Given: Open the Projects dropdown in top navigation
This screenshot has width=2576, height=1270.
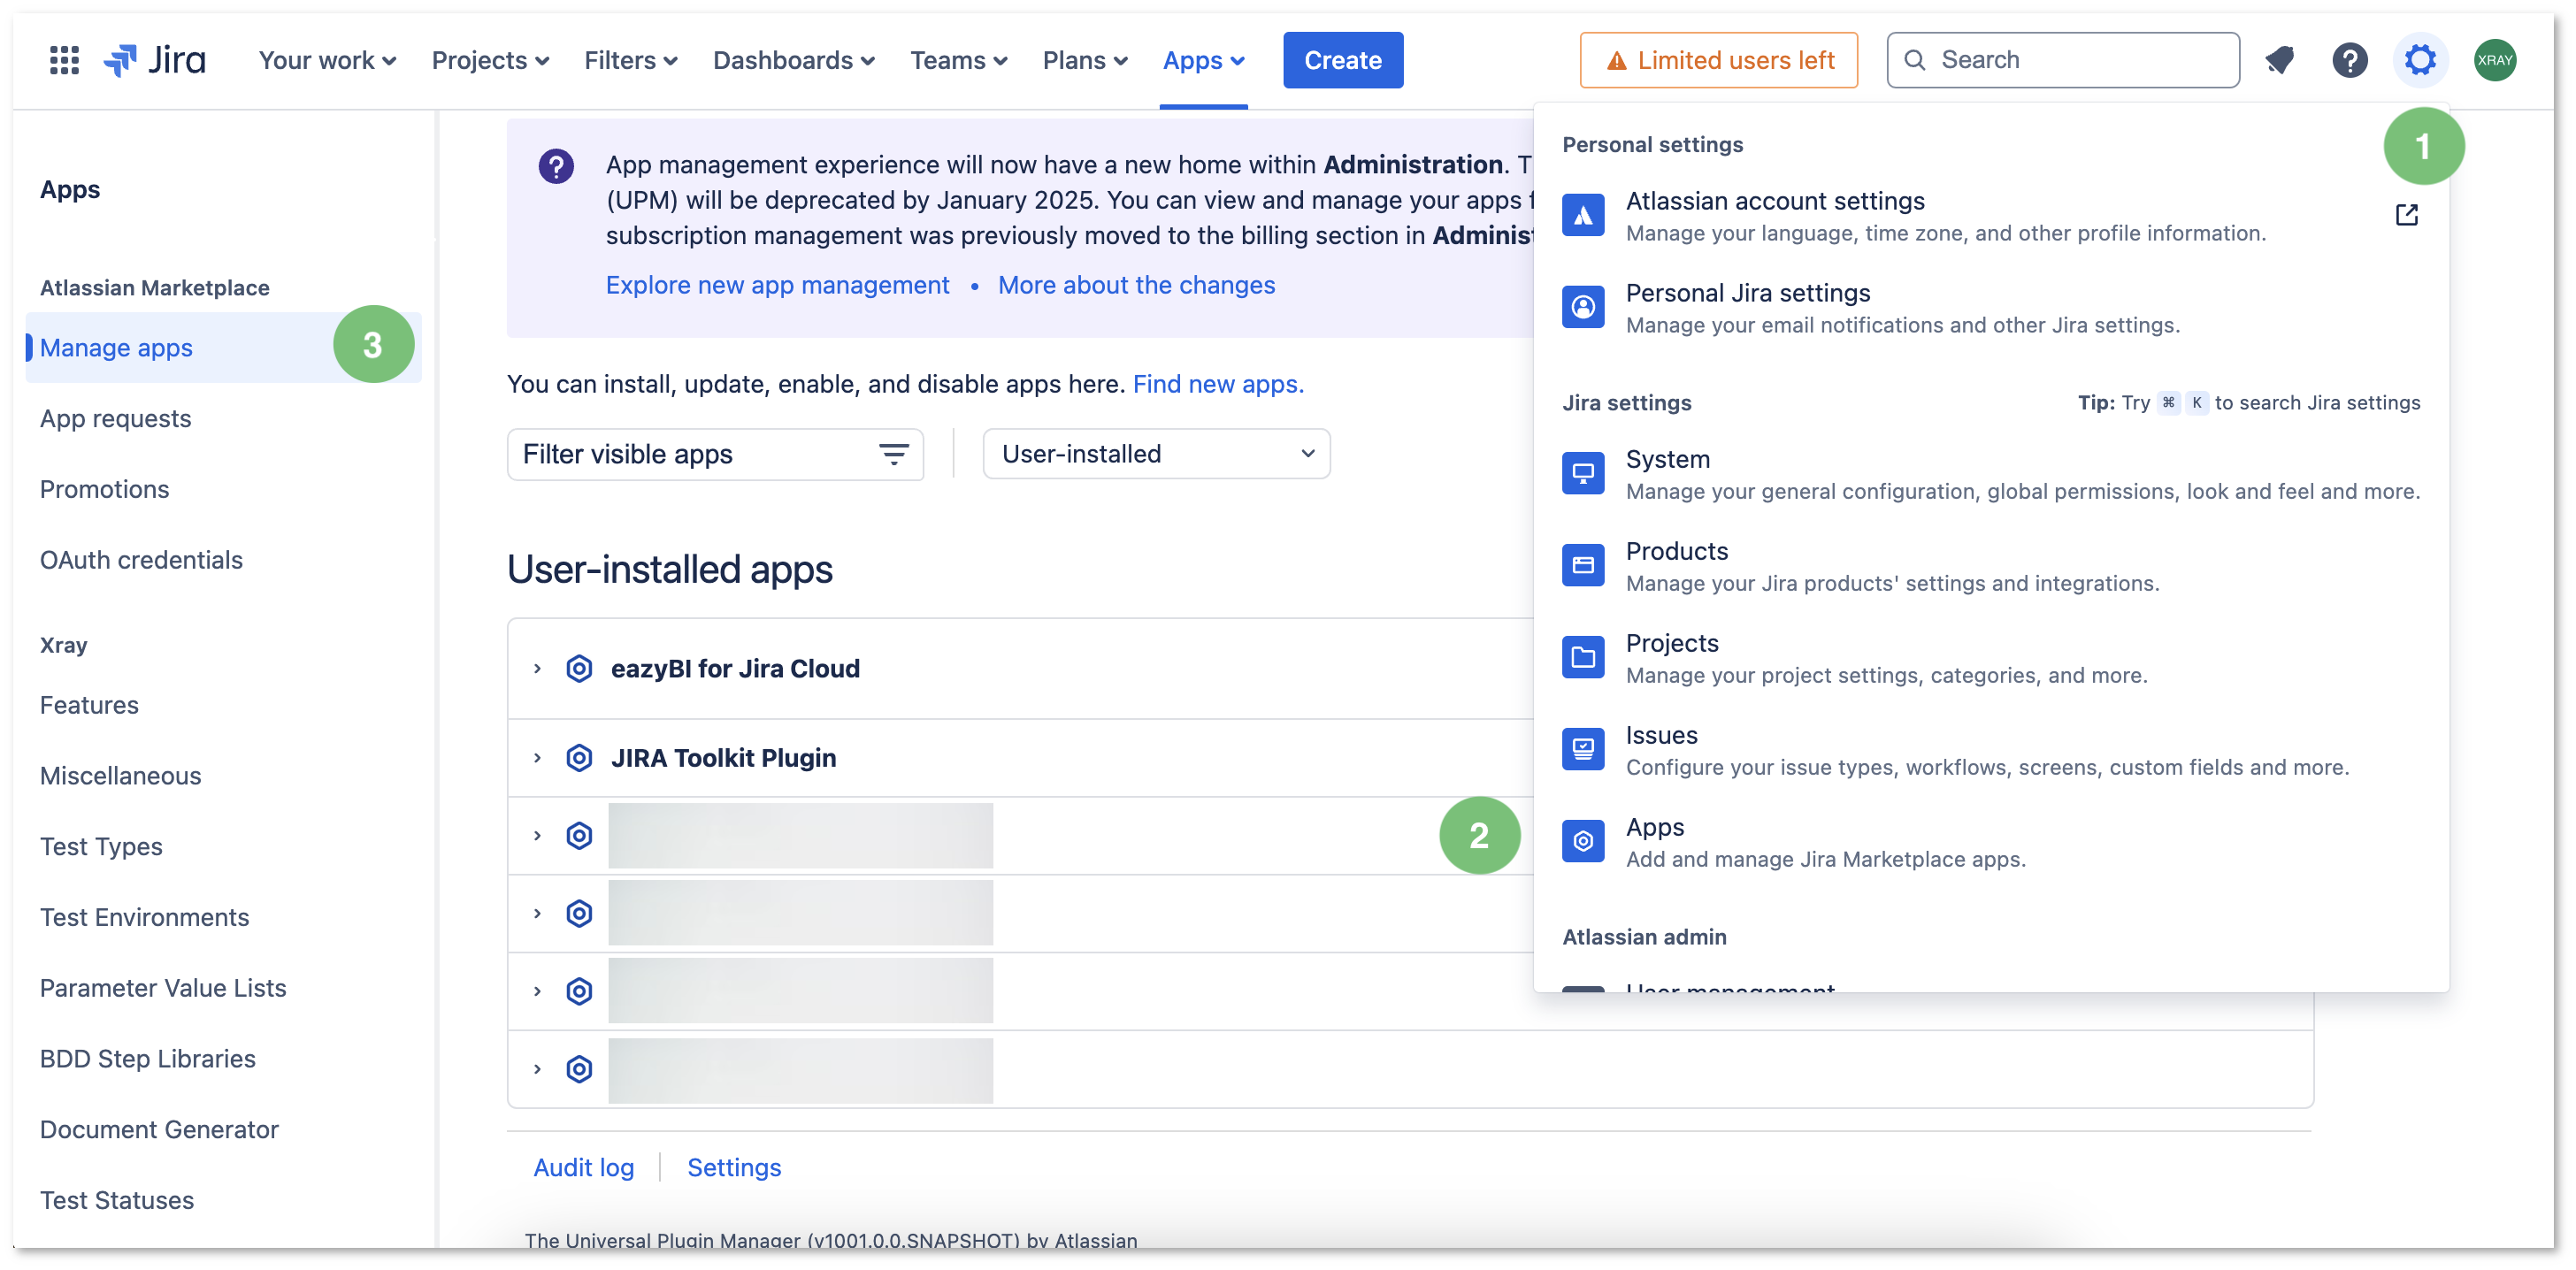Looking at the screenshot, I should click(x=490, y=61).
